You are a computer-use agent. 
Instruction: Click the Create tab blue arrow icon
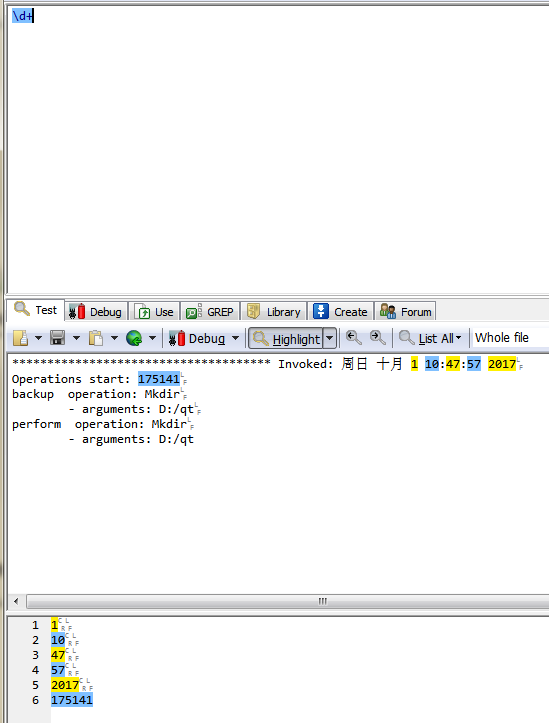[321, 311]
